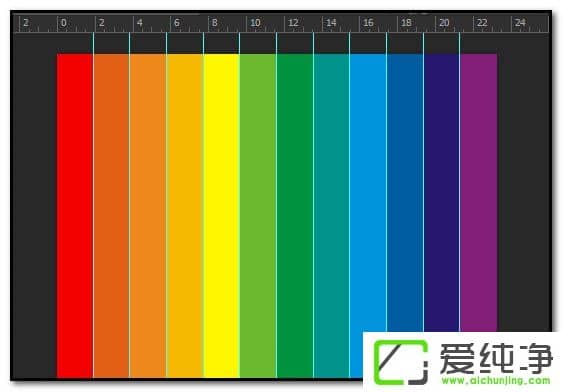The image size is (563, 392).
Task: Select the sky blue stripe
Action: pyautogui.click(x=368, y=193)
